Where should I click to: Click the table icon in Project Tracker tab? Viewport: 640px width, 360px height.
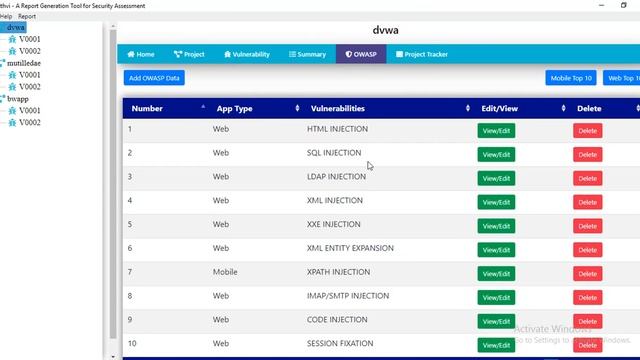click(399, 54)
